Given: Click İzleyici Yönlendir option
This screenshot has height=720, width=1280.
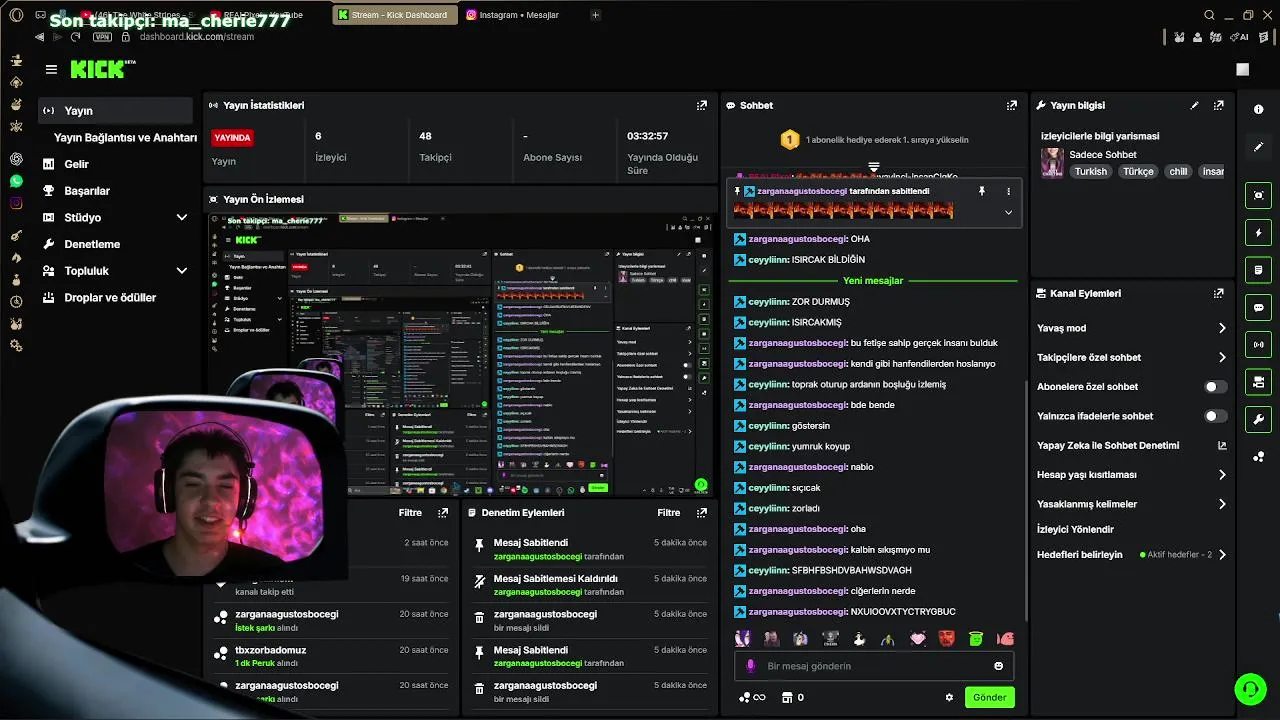Looking at the screenshot, I should 1075,529.
